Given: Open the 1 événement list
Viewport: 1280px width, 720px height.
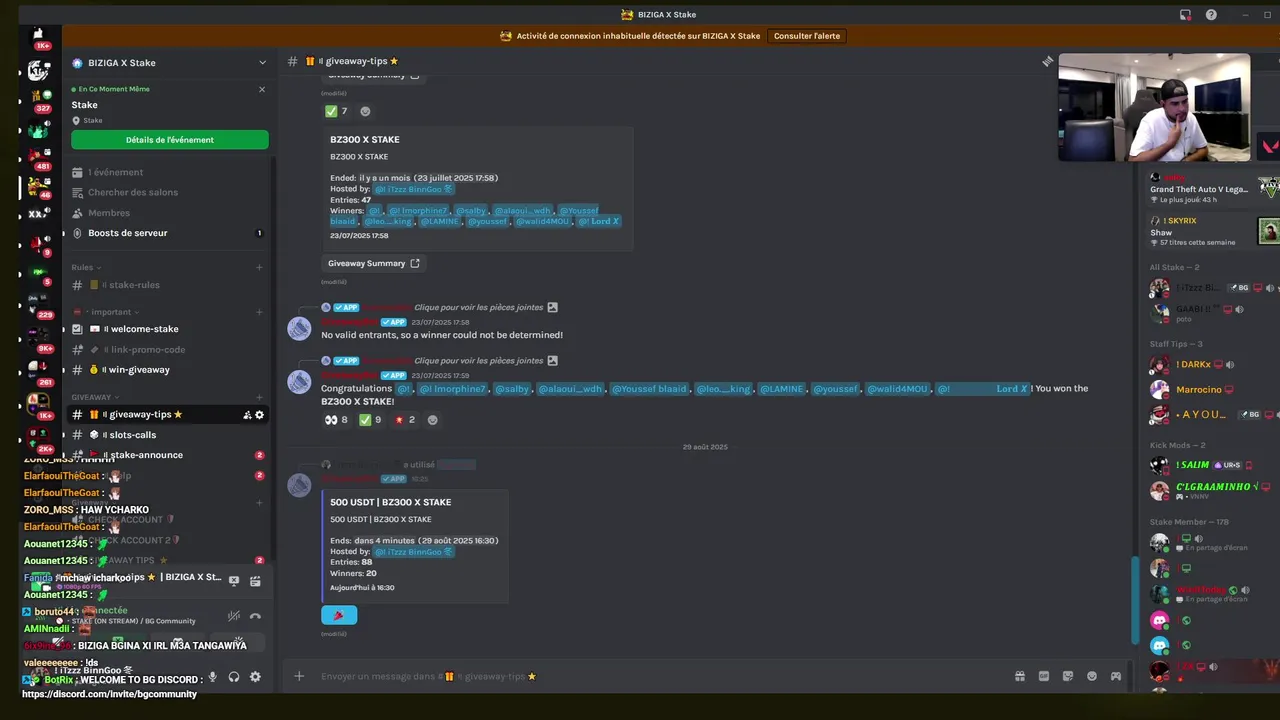Looking at the screenshot, I should click(x=169, y=172).
